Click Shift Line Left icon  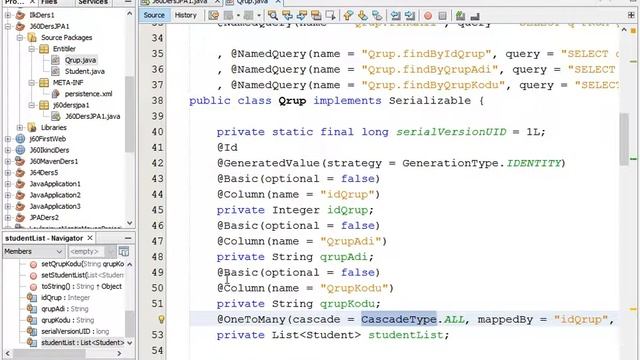point(395,16)
